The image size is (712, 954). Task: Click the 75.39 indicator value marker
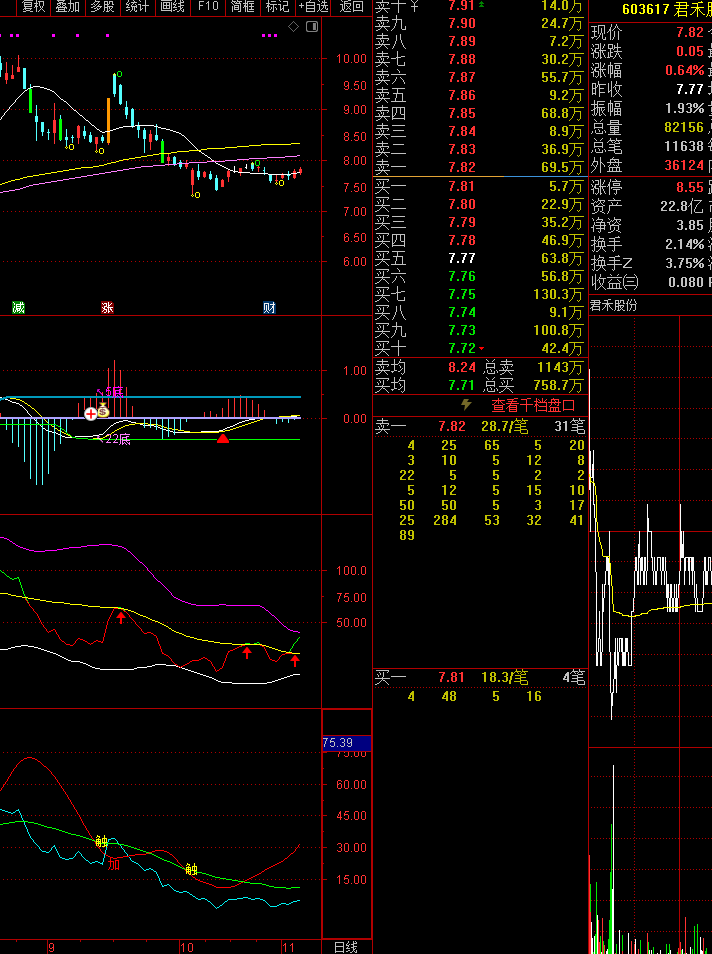(339, 743)
